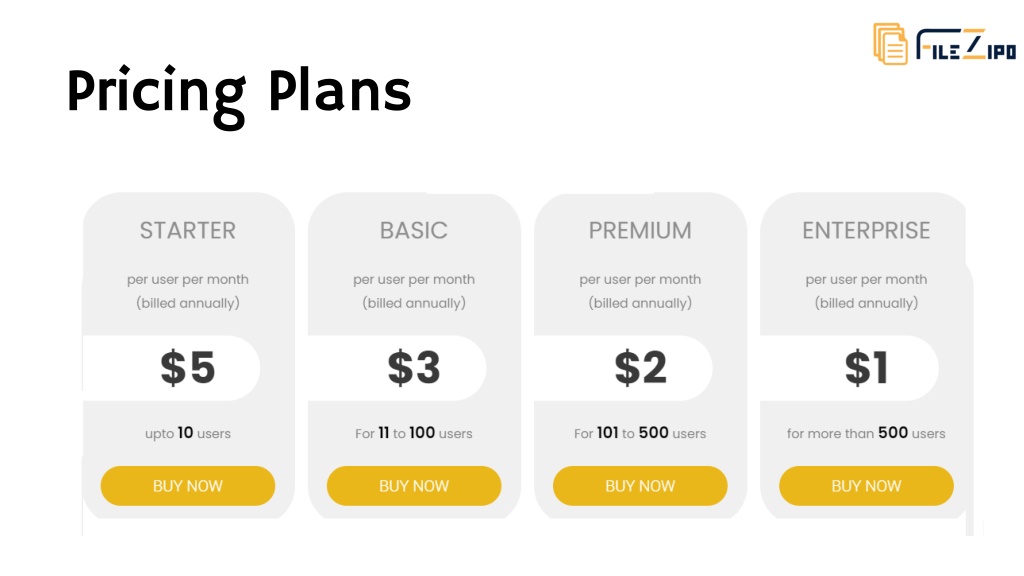Click the Starter 'per user per month' text
The image size is (1024, 576).
(x=187, y=280)
